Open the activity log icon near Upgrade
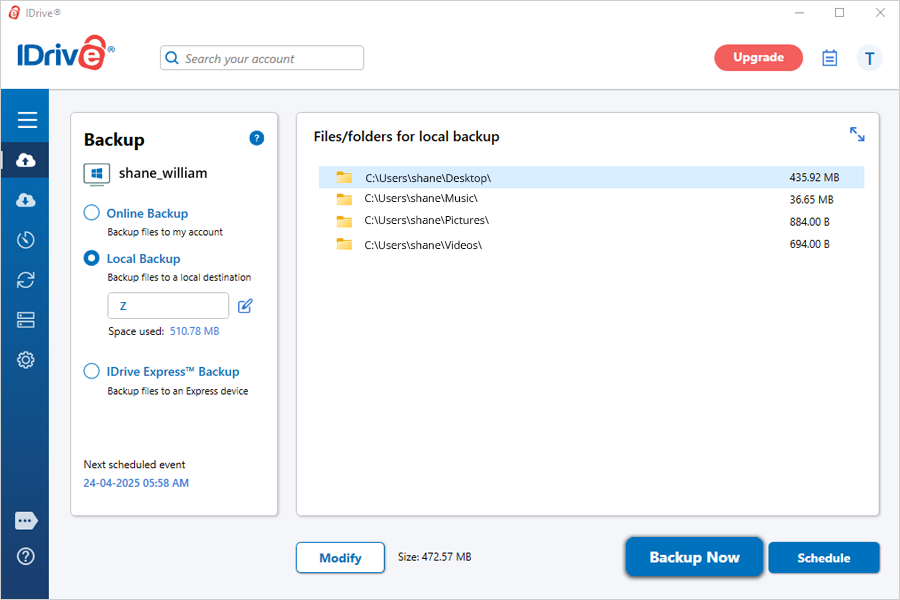This screenshot has width=900, height=600. (x=829, y=58)
